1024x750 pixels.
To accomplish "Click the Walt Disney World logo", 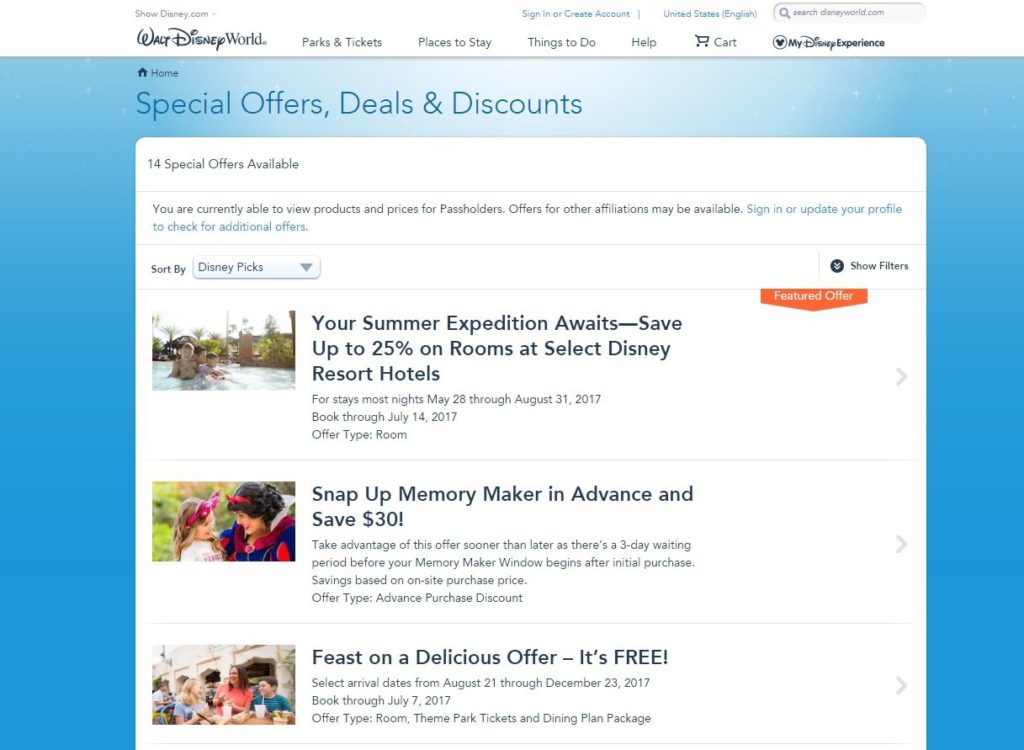I will click(201, 40).
